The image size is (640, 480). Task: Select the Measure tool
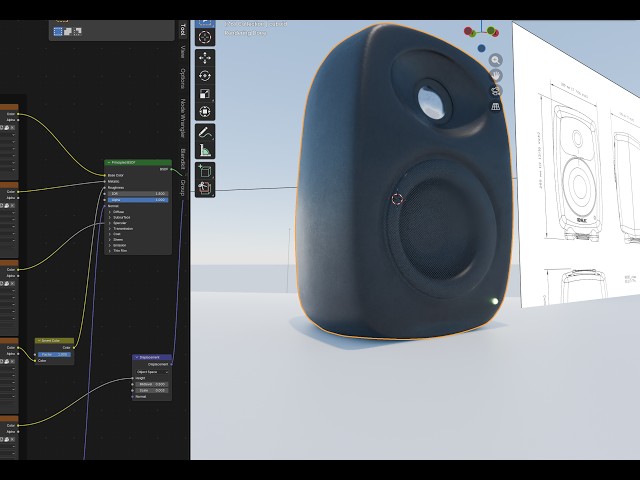click(x=204, y=150)
